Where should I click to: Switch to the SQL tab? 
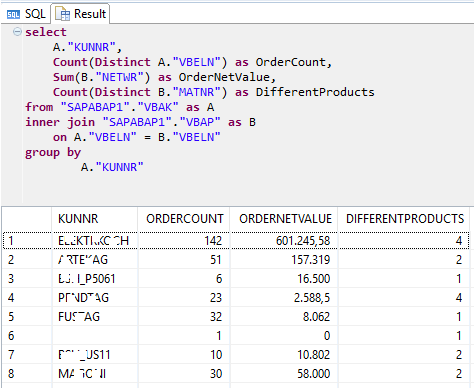pos(26,14)
